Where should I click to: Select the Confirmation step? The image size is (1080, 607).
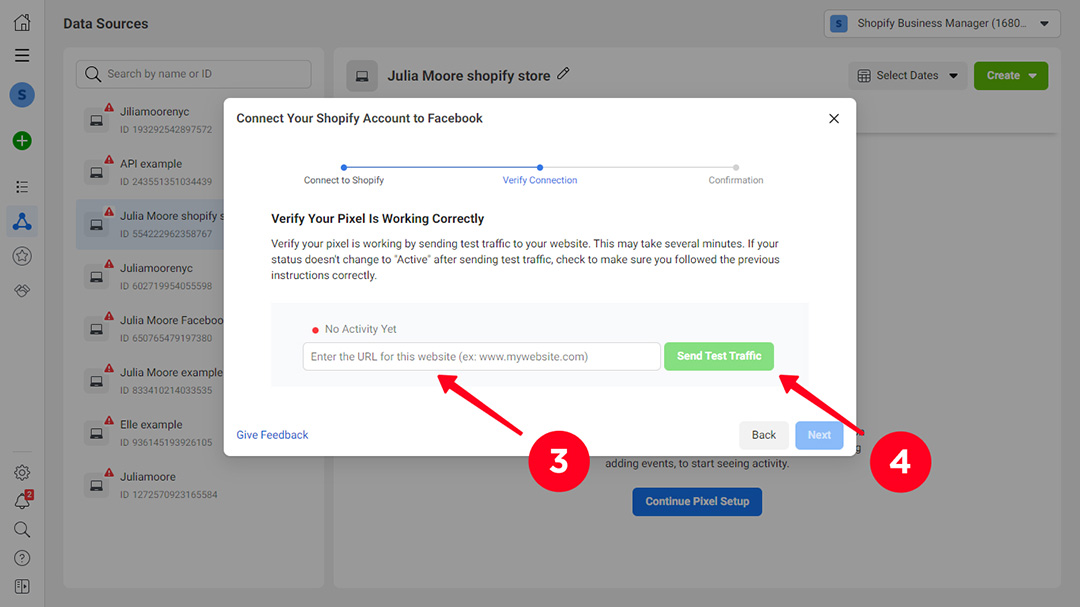[736, 174]
